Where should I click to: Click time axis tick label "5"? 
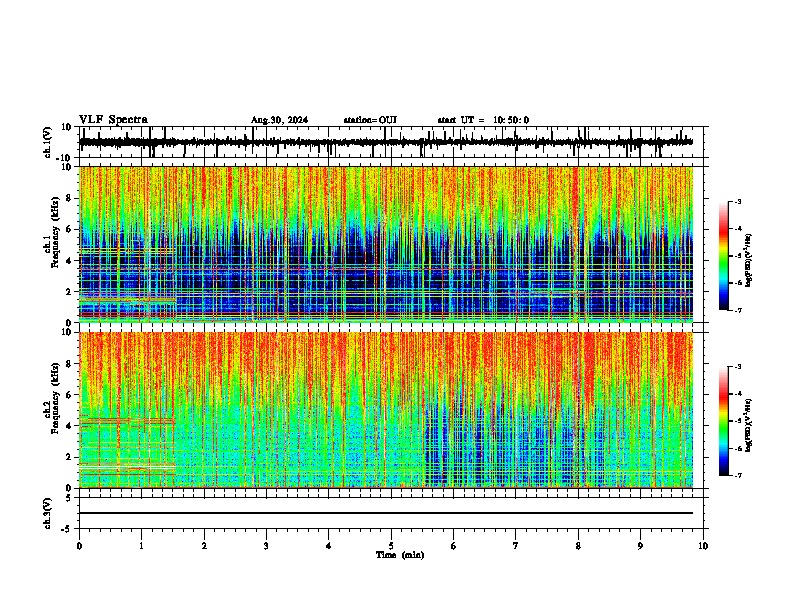coord(391,546)
